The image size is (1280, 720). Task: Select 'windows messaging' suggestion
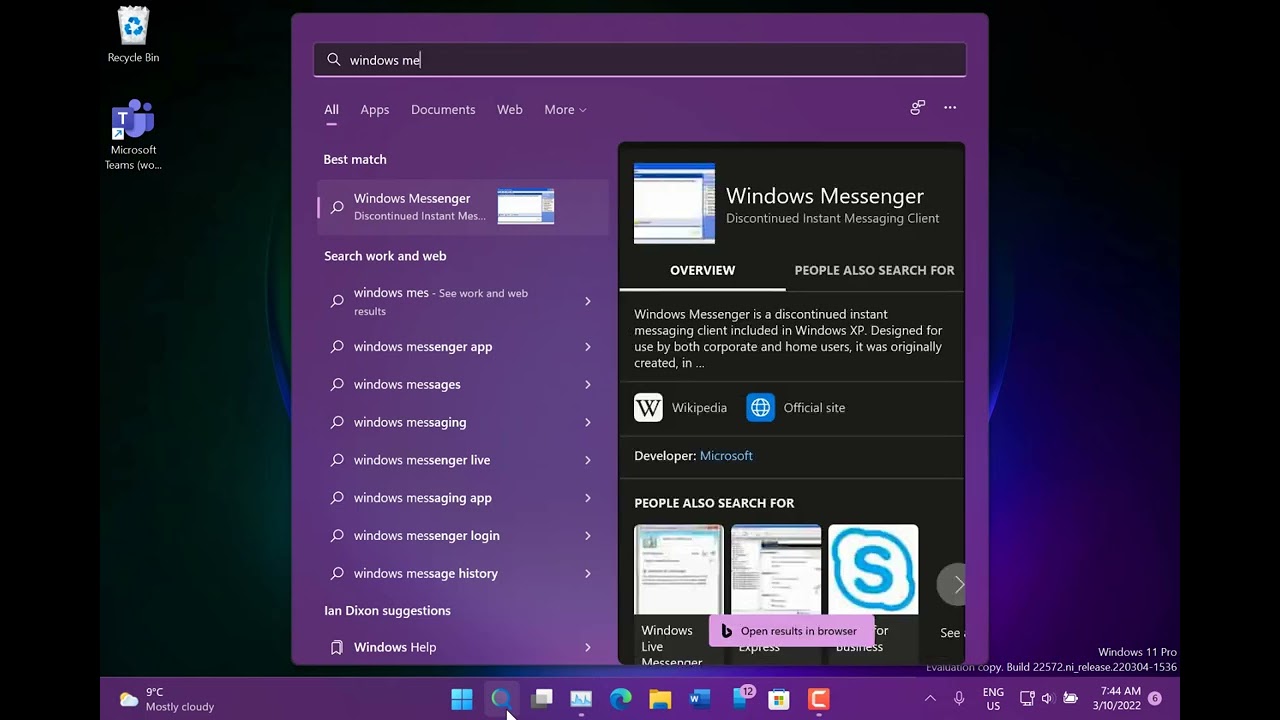(462, 423)
